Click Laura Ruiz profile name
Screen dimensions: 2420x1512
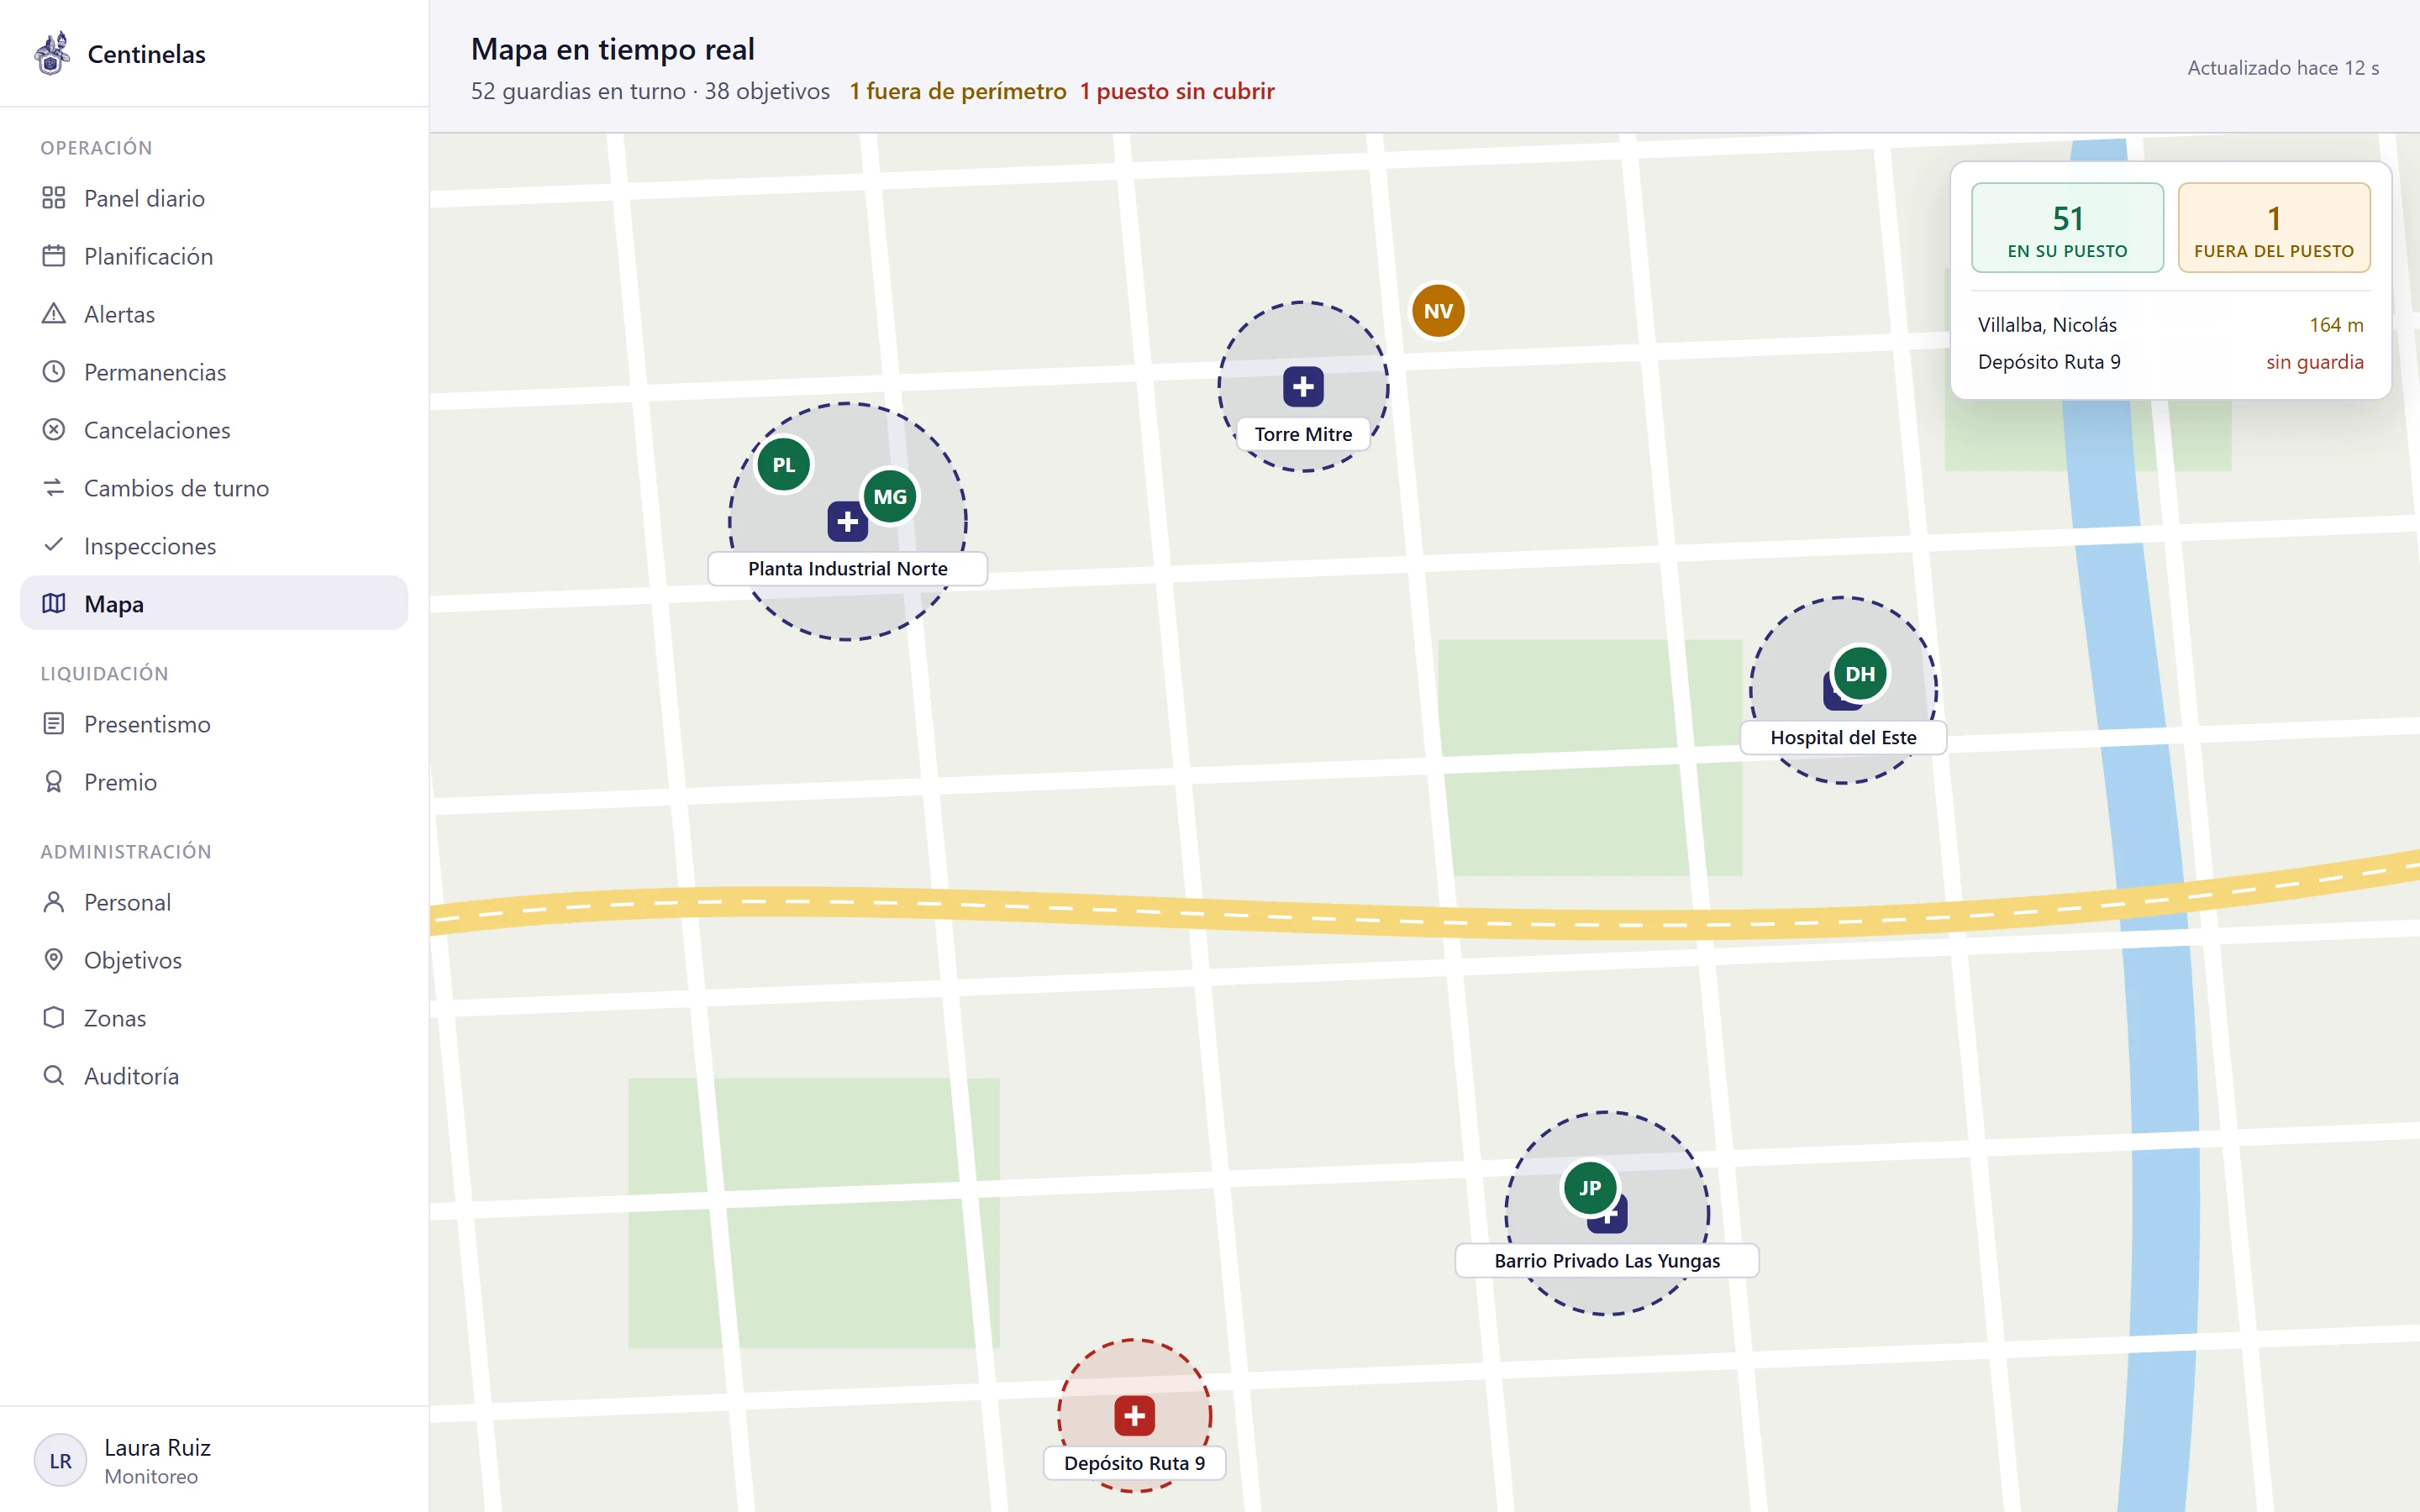point(157,1447)
